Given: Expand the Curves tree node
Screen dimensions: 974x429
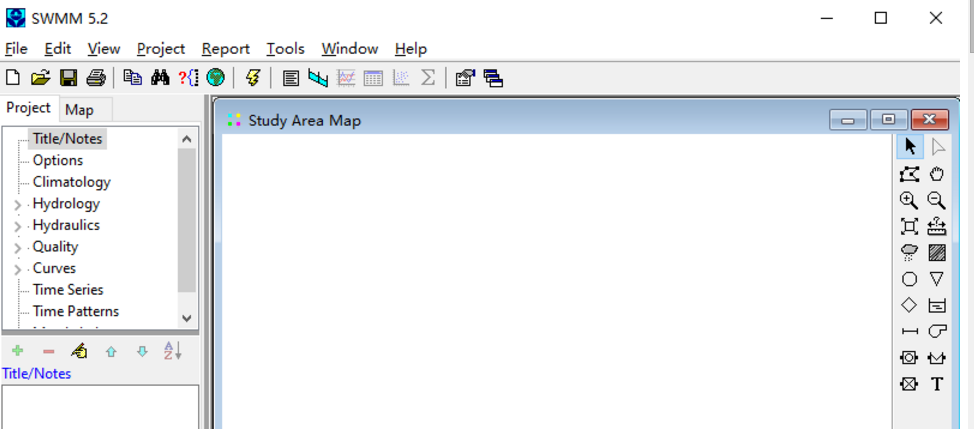Looking at the screenshot, I should click(x=17, y=269).
